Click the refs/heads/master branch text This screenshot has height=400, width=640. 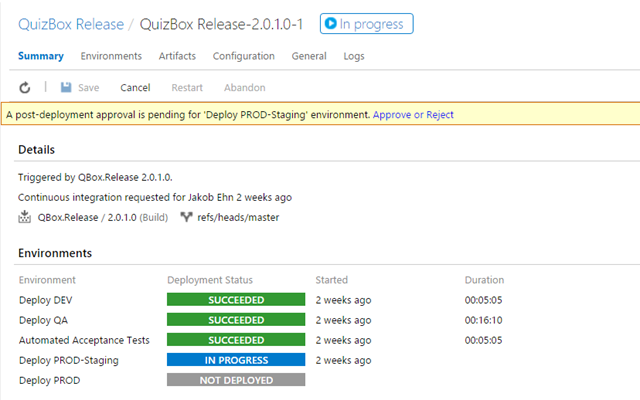click(x=238, y=218)
